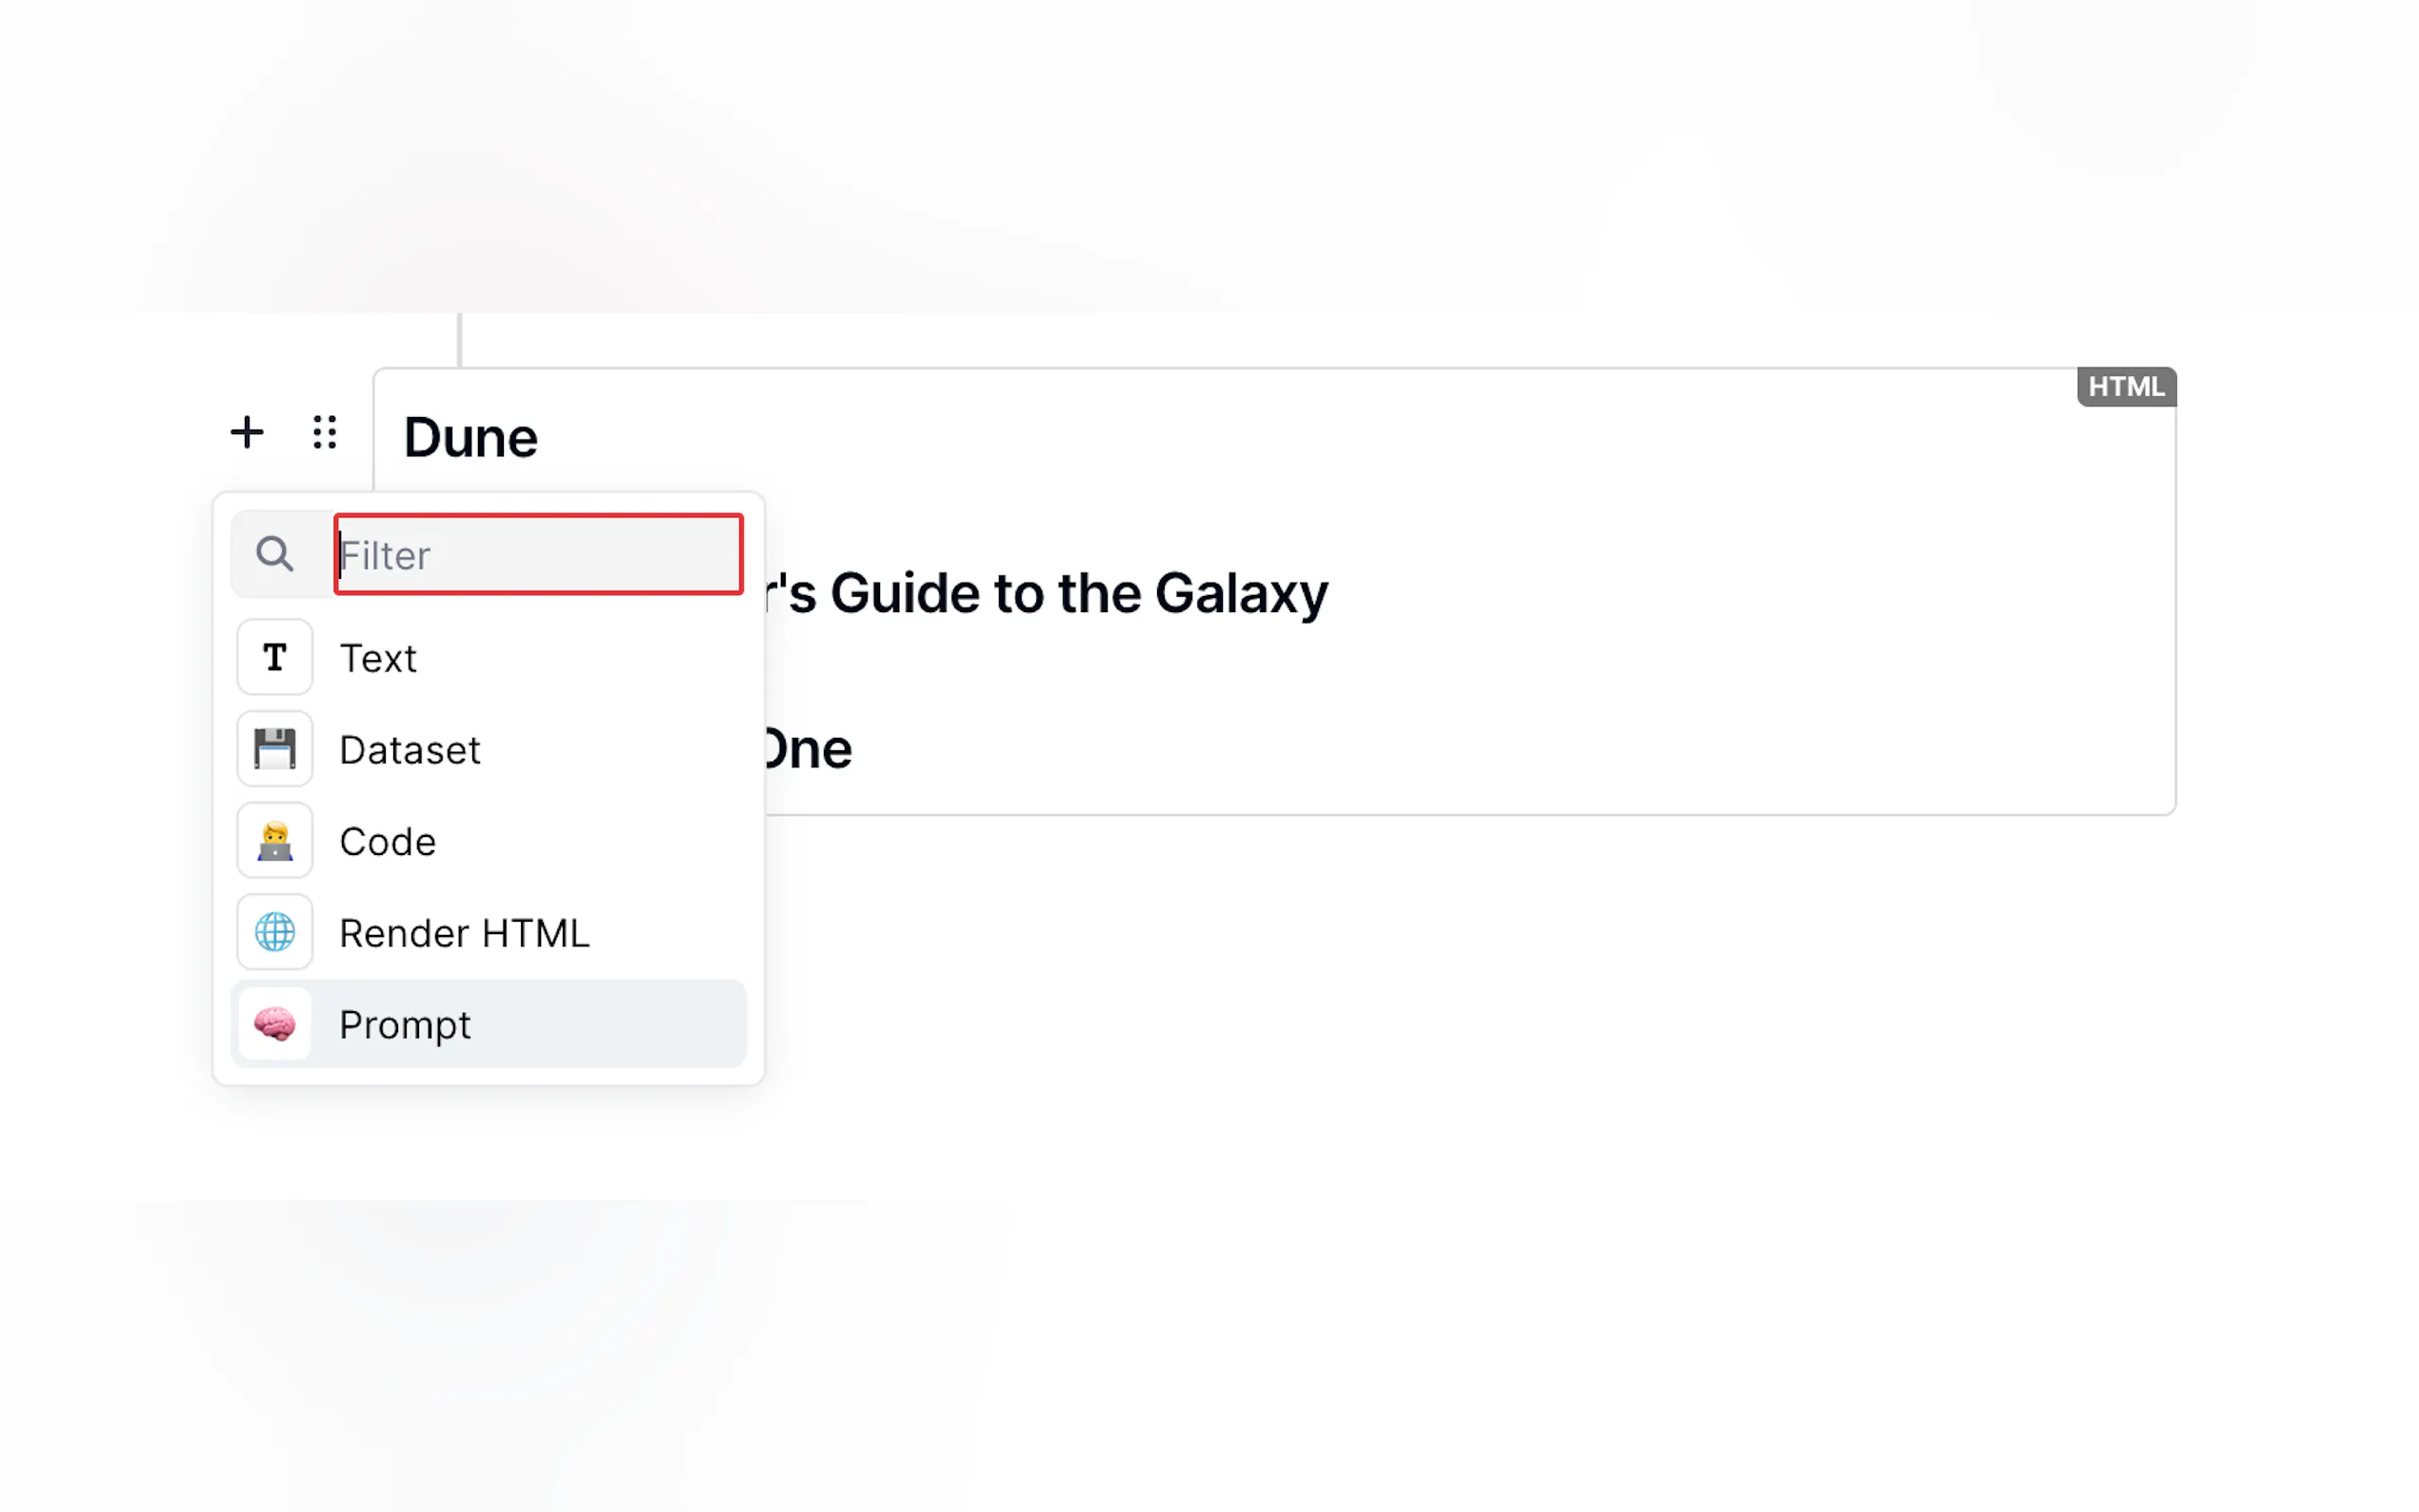Click into the Filter input field

pyautogui.click(x=539, y=555)
